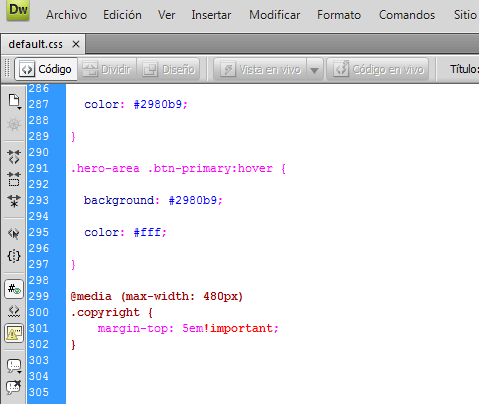Expand the Vista en vivo dropdown arrow
The image size is (479, 404).
pos(314,70)
